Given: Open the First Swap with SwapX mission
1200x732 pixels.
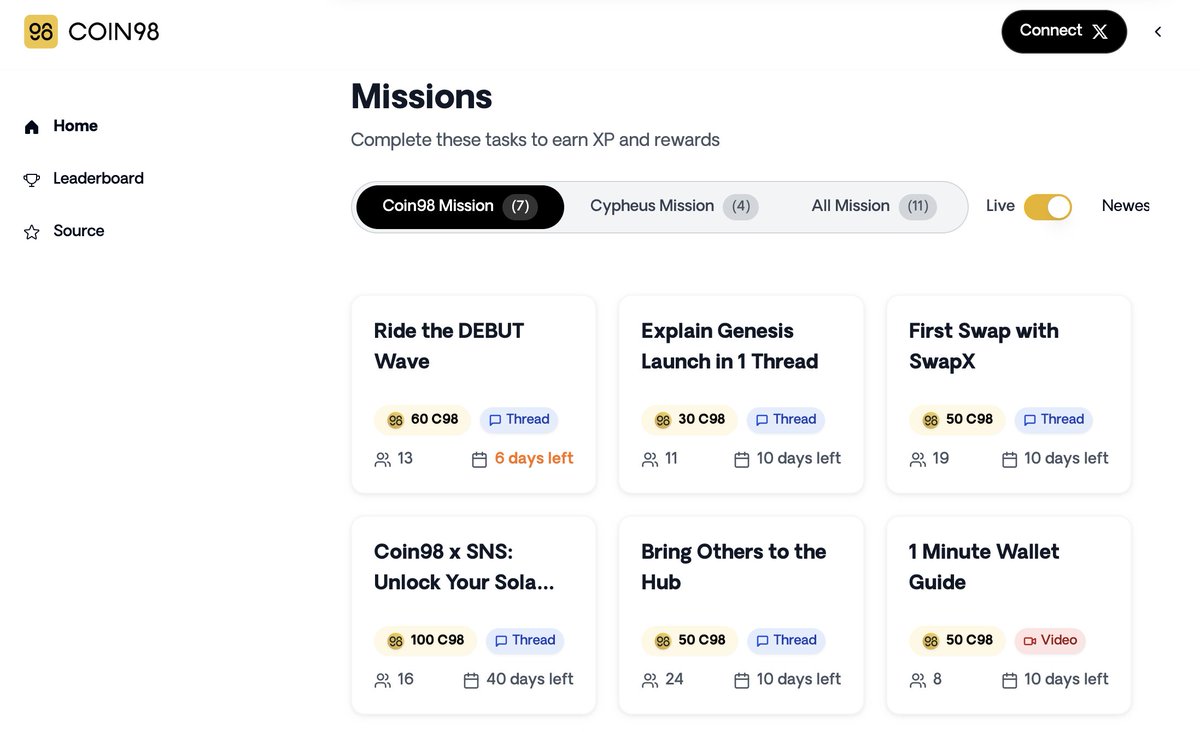Looking at the screenshot, I should tap(1009, 394).
